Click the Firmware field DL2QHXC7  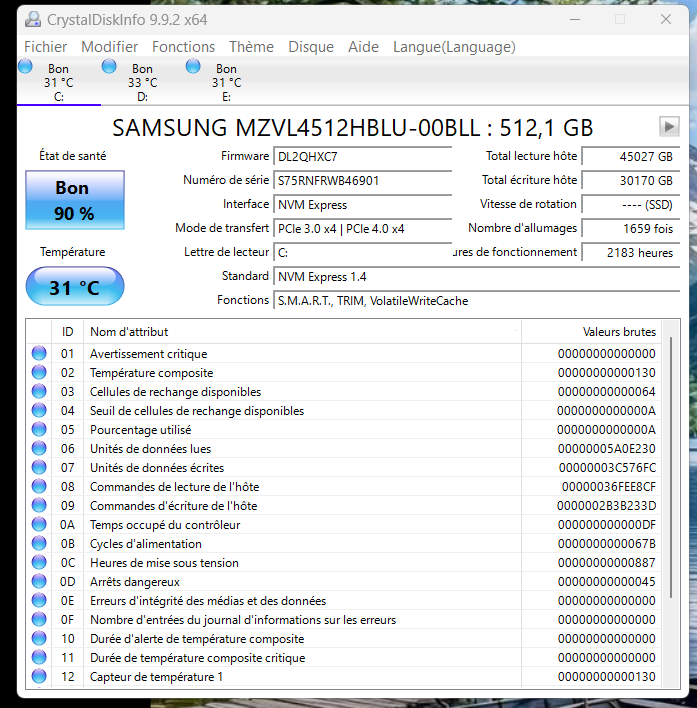pyautogui.click(x=362, y=157)
